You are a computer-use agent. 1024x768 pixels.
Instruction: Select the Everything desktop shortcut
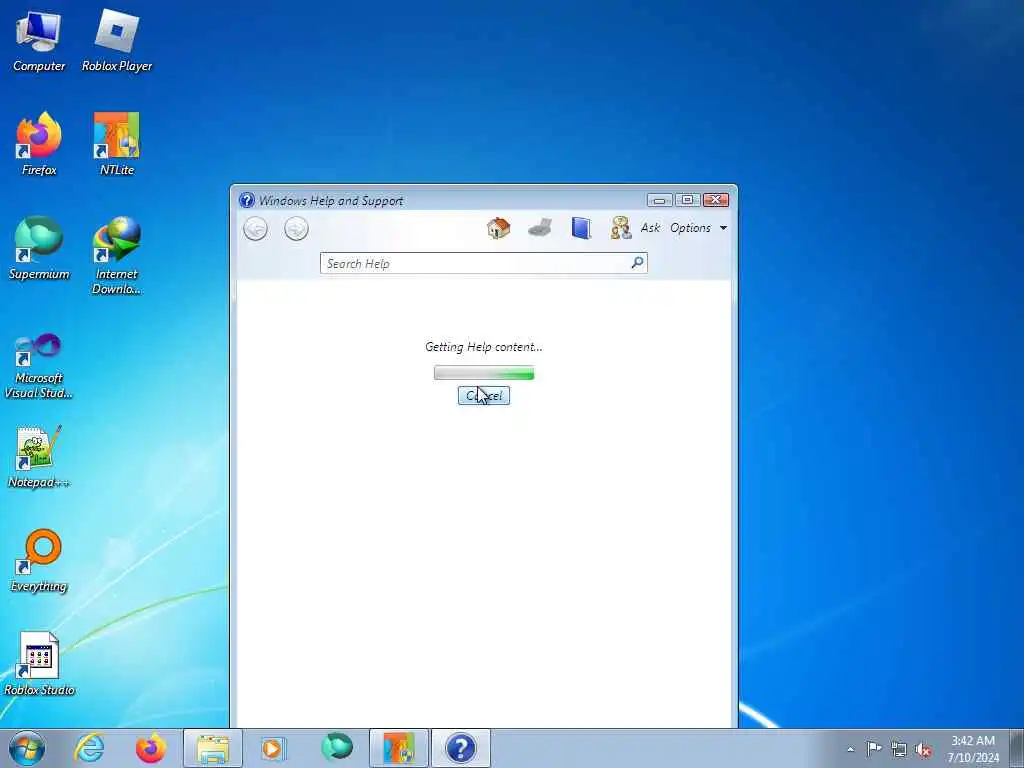pyautogui.click(x=39, y=561)
